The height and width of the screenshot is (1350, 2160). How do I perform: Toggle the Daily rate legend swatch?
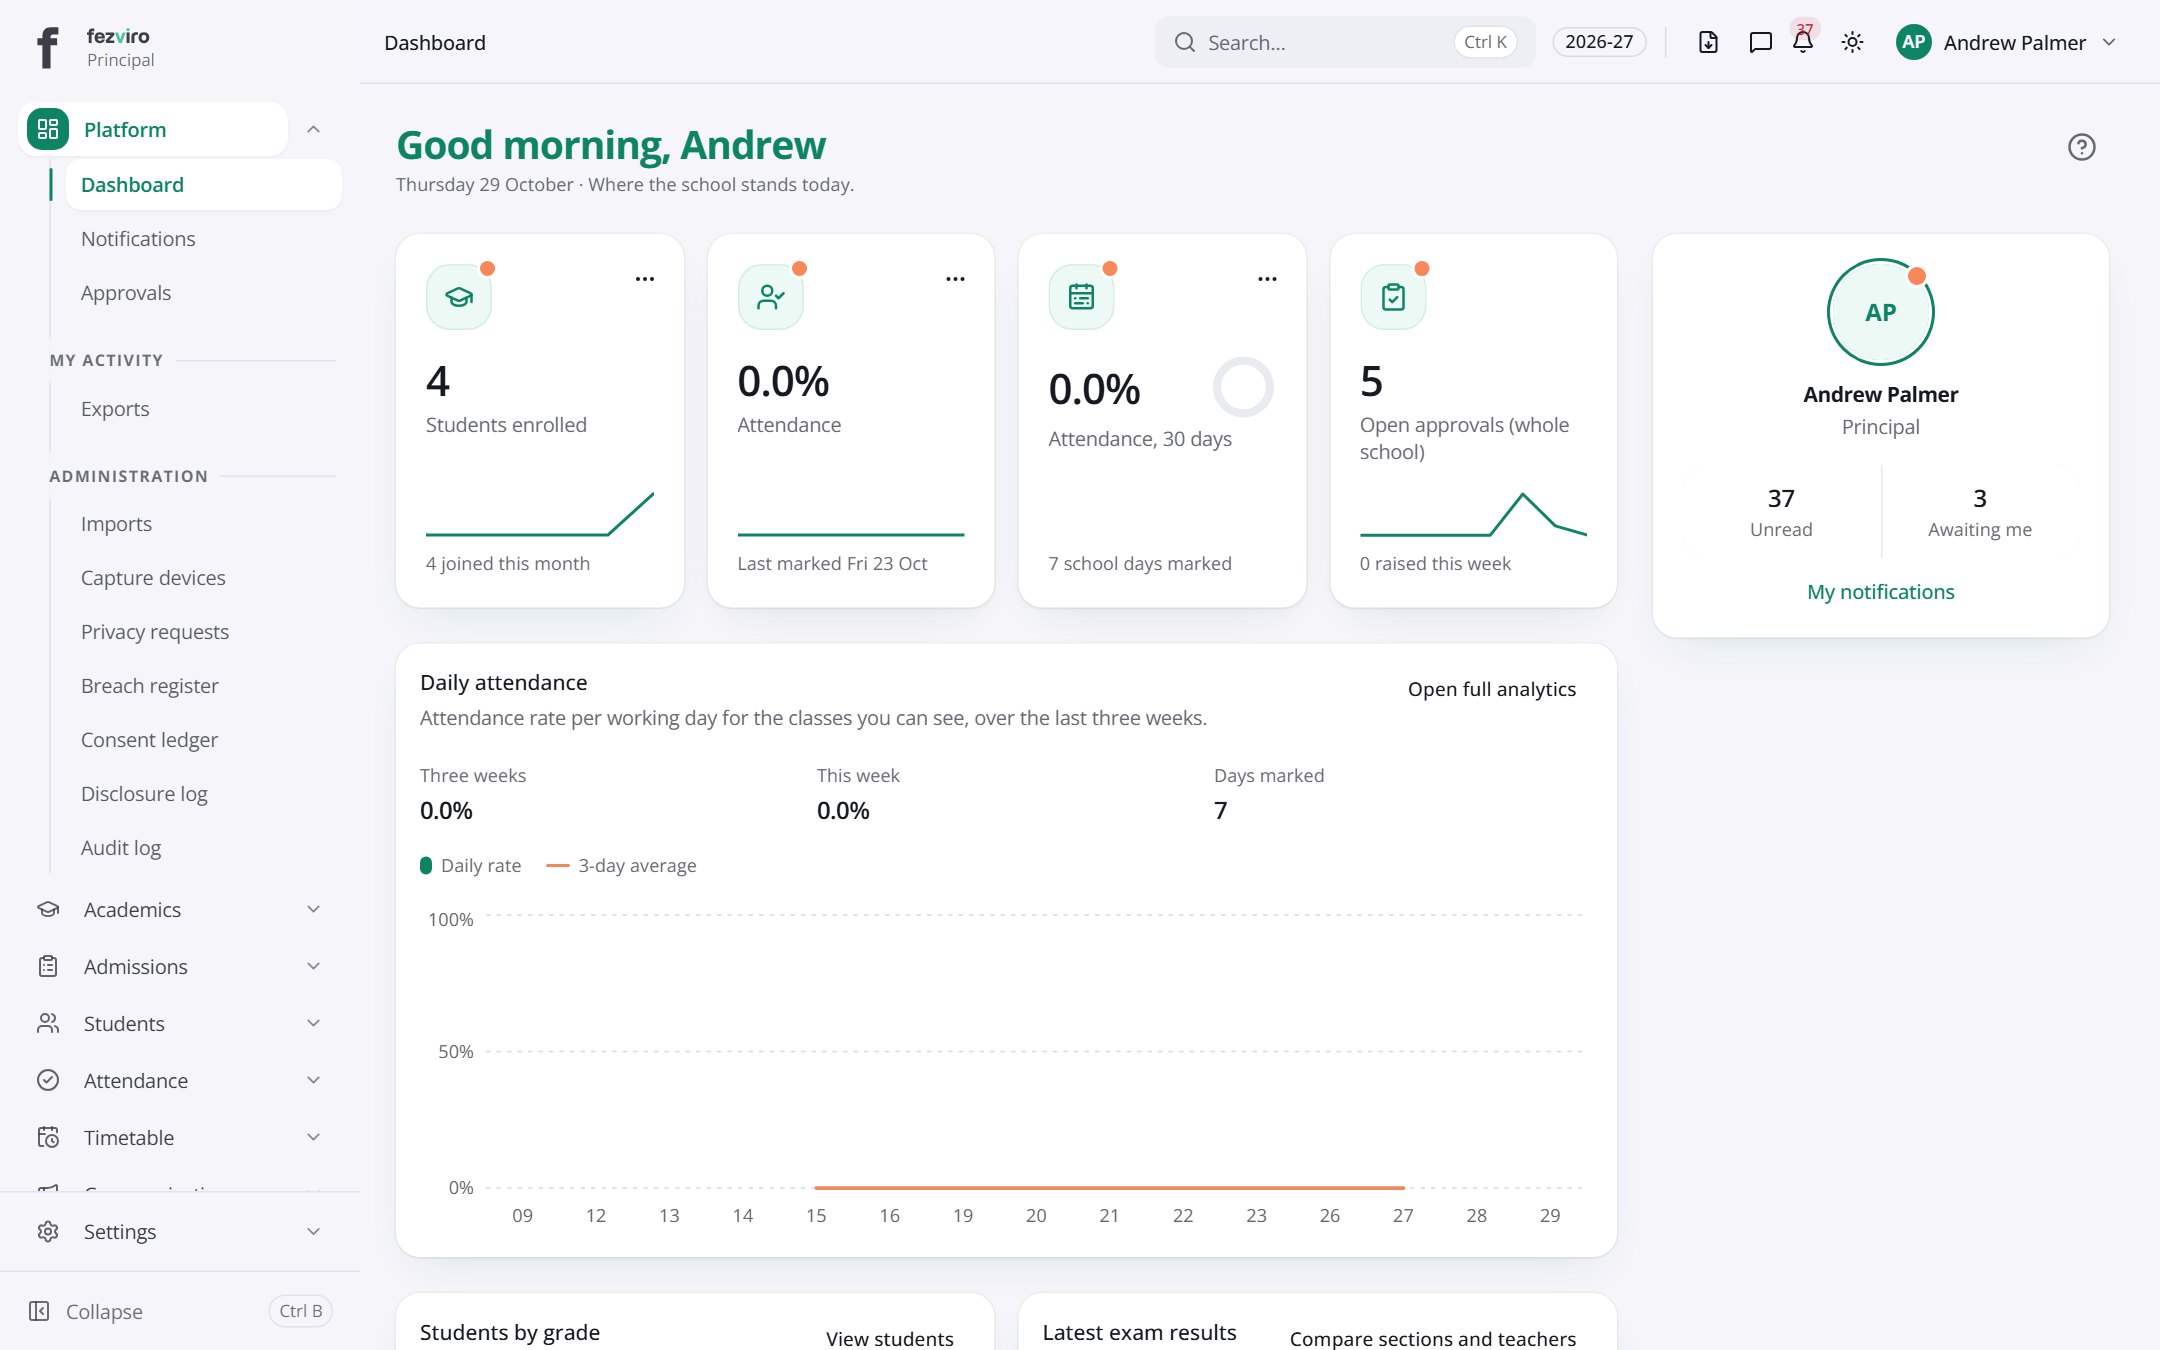(426, 865)
